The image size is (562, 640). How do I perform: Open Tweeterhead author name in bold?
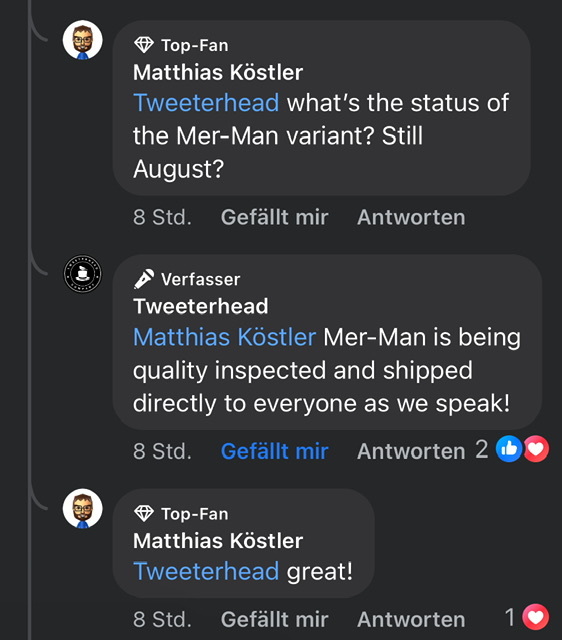[x=201, y=306]
